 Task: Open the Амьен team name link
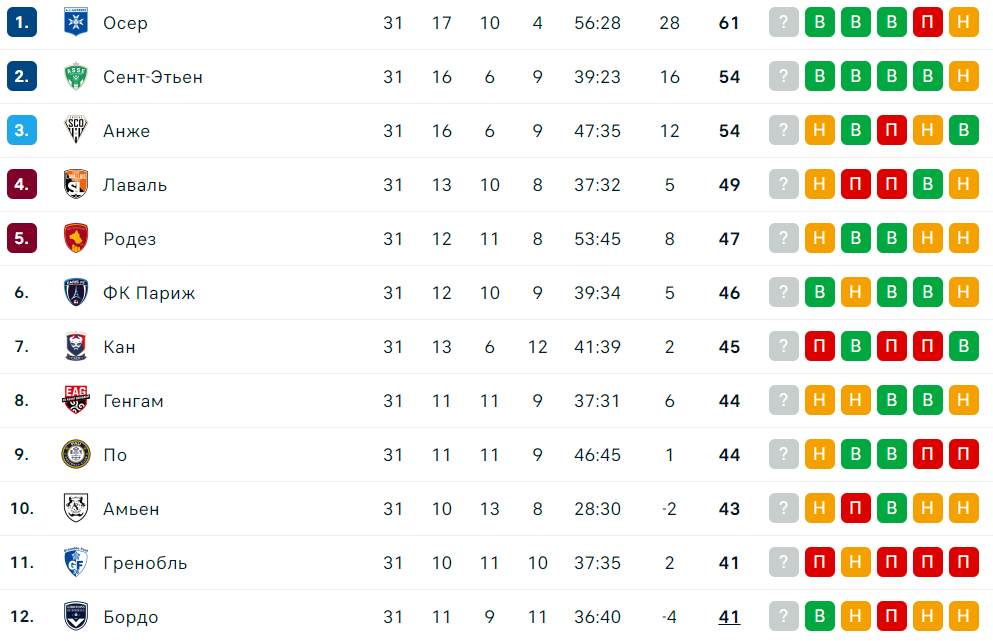pyautogui.click(x=131, y=509)
